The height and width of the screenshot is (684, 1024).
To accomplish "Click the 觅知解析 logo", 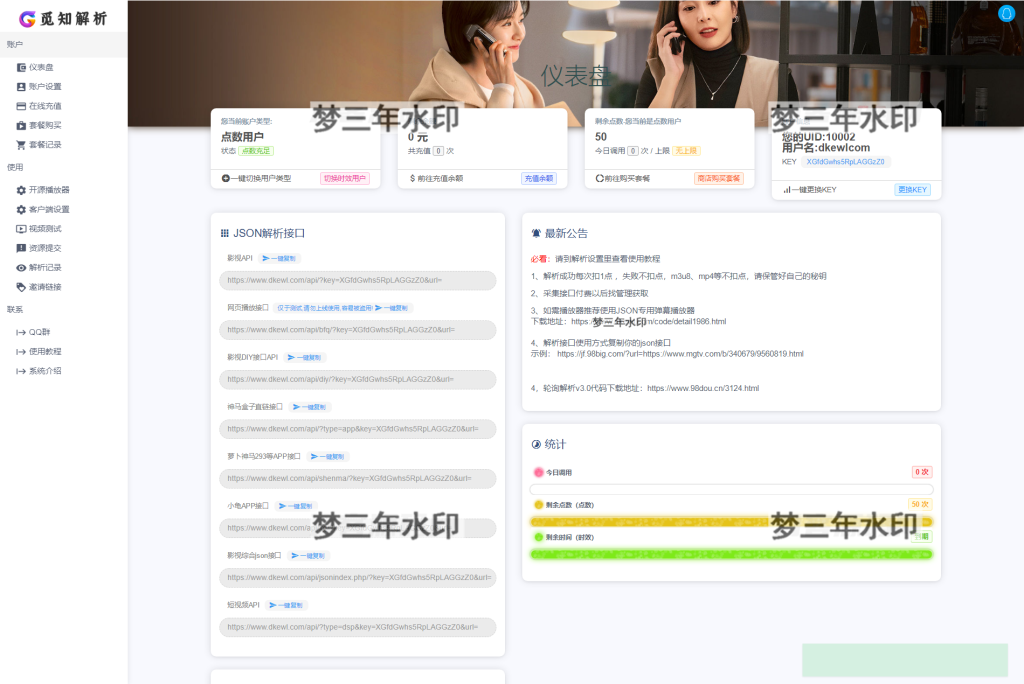I will click(63, 18).
